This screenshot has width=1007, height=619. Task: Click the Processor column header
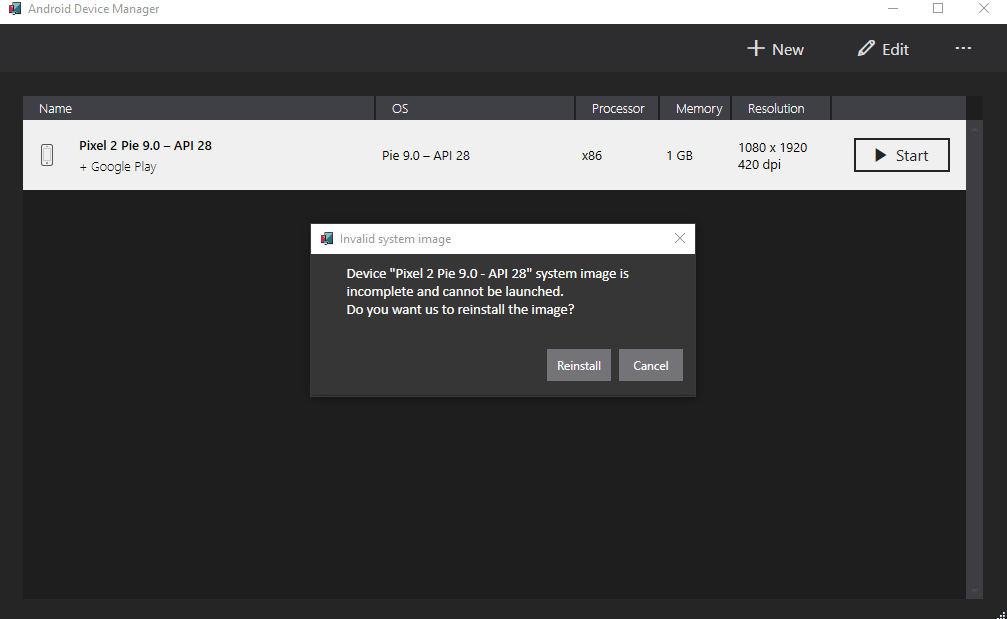pos(617,108)
